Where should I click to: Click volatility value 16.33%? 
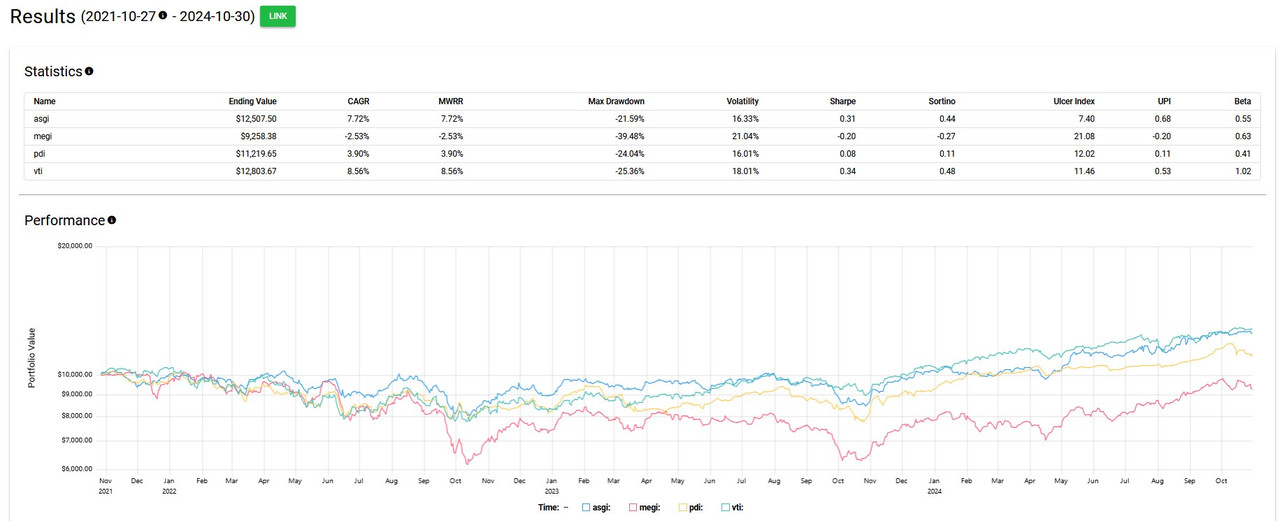click(x=745, y=119)
